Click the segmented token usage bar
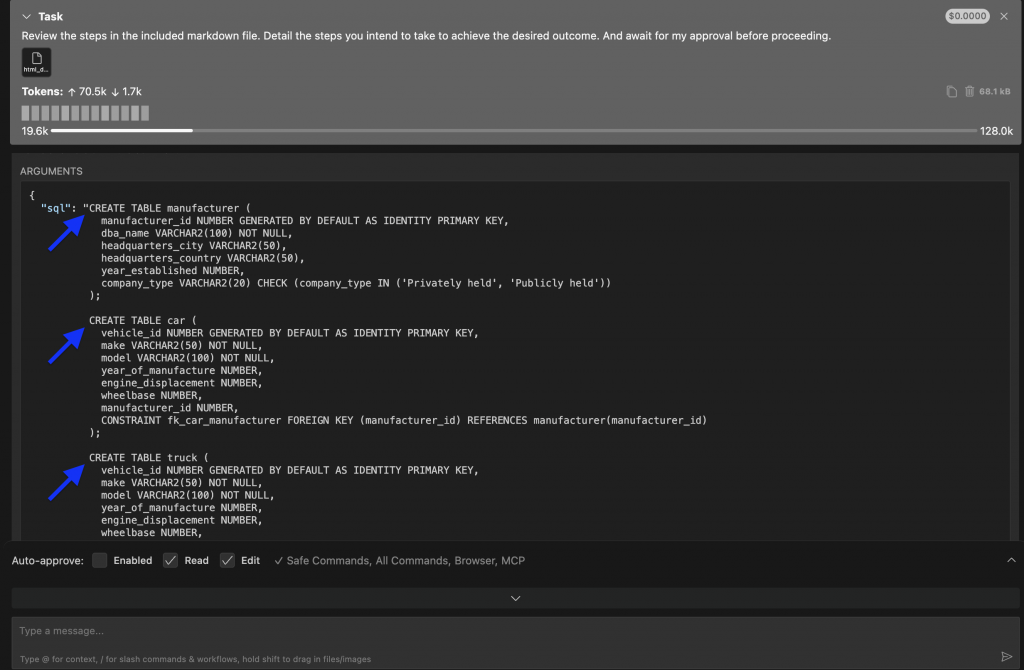The image size is (1024, 670). pos(85,113)
